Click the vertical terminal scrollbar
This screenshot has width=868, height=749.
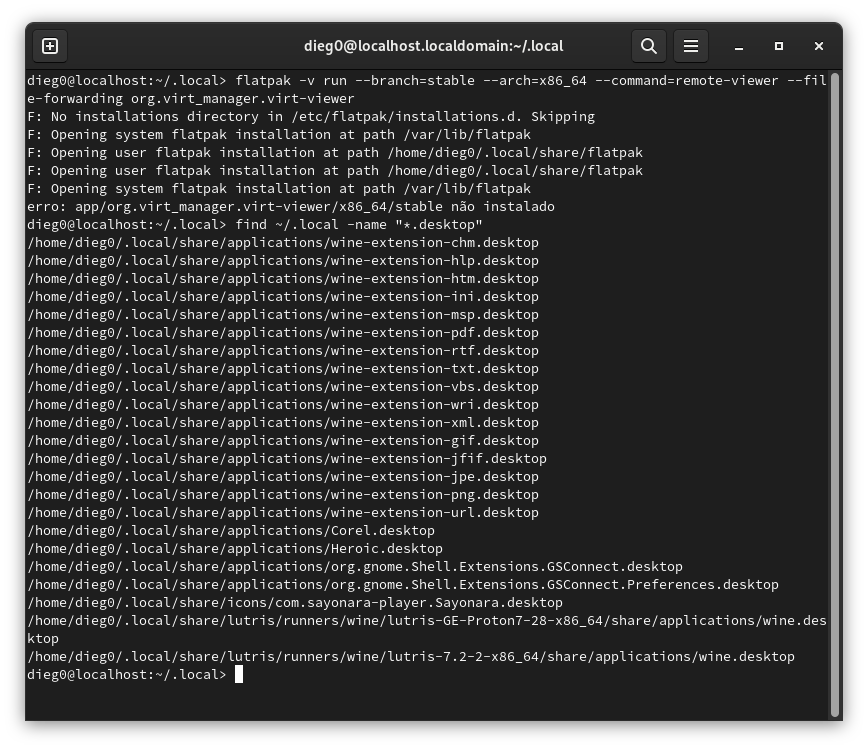(834, 390)
